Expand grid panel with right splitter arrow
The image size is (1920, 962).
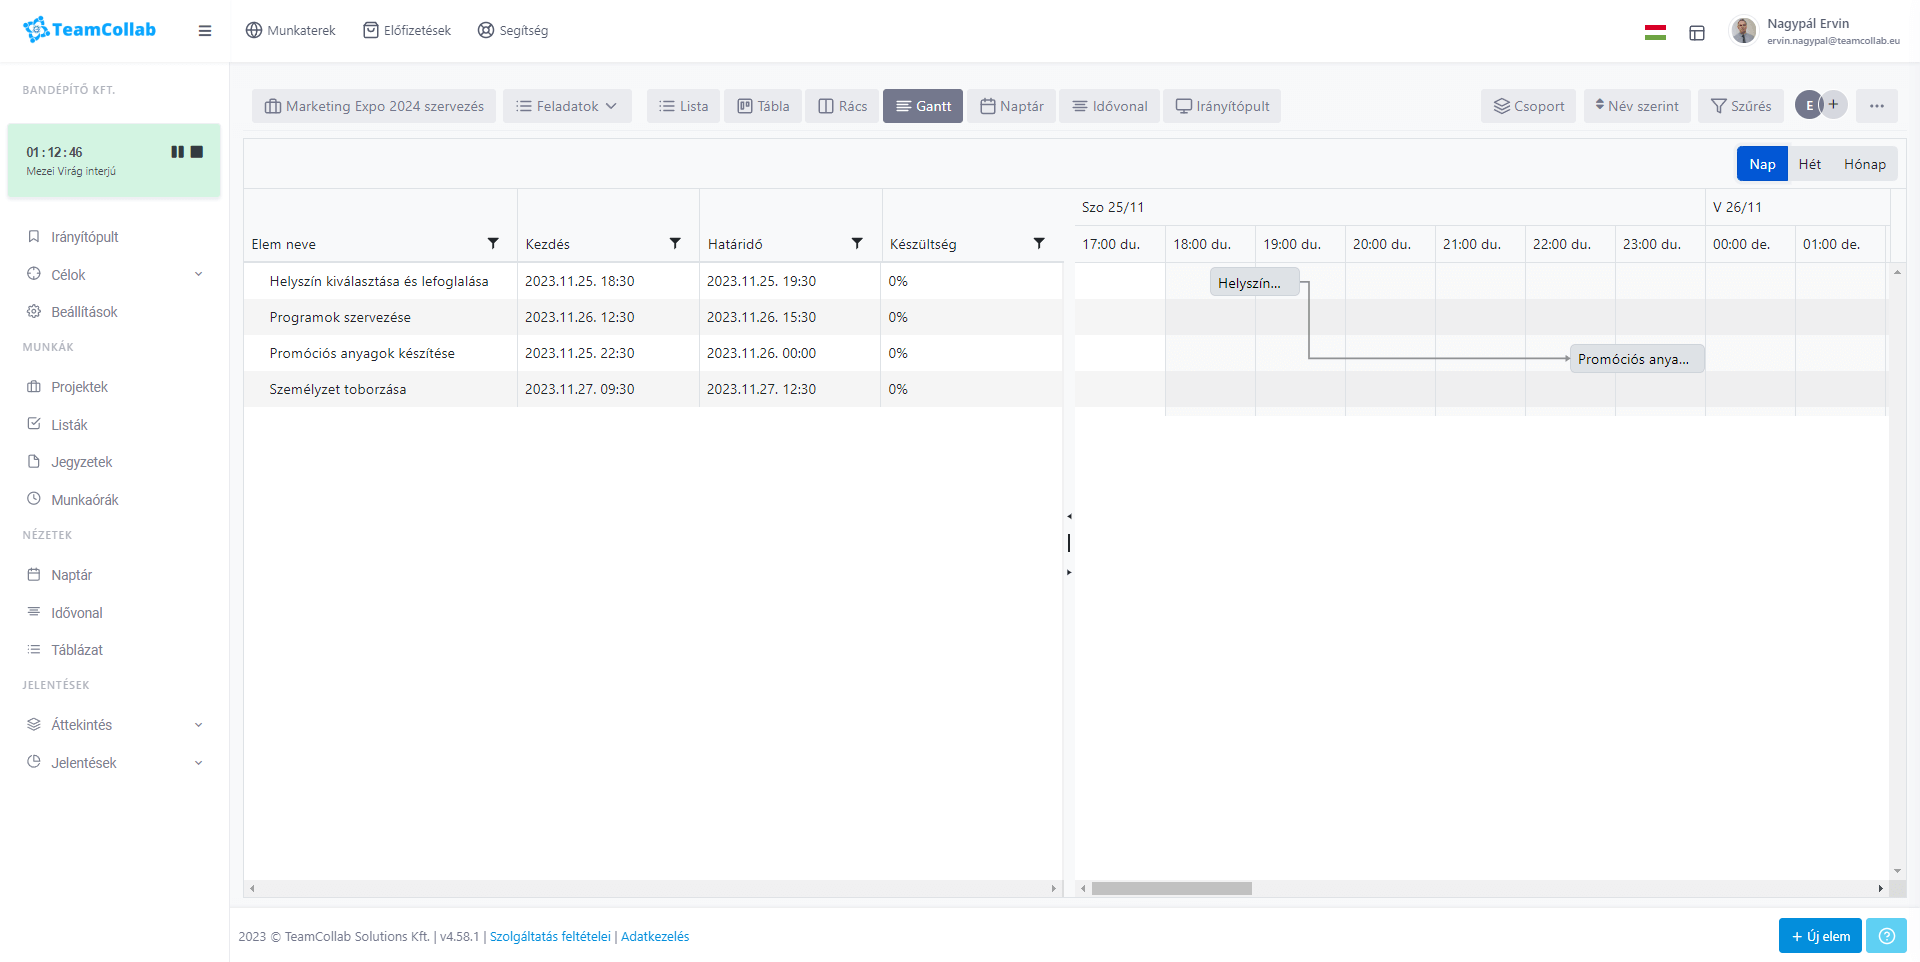[1069, 573]
